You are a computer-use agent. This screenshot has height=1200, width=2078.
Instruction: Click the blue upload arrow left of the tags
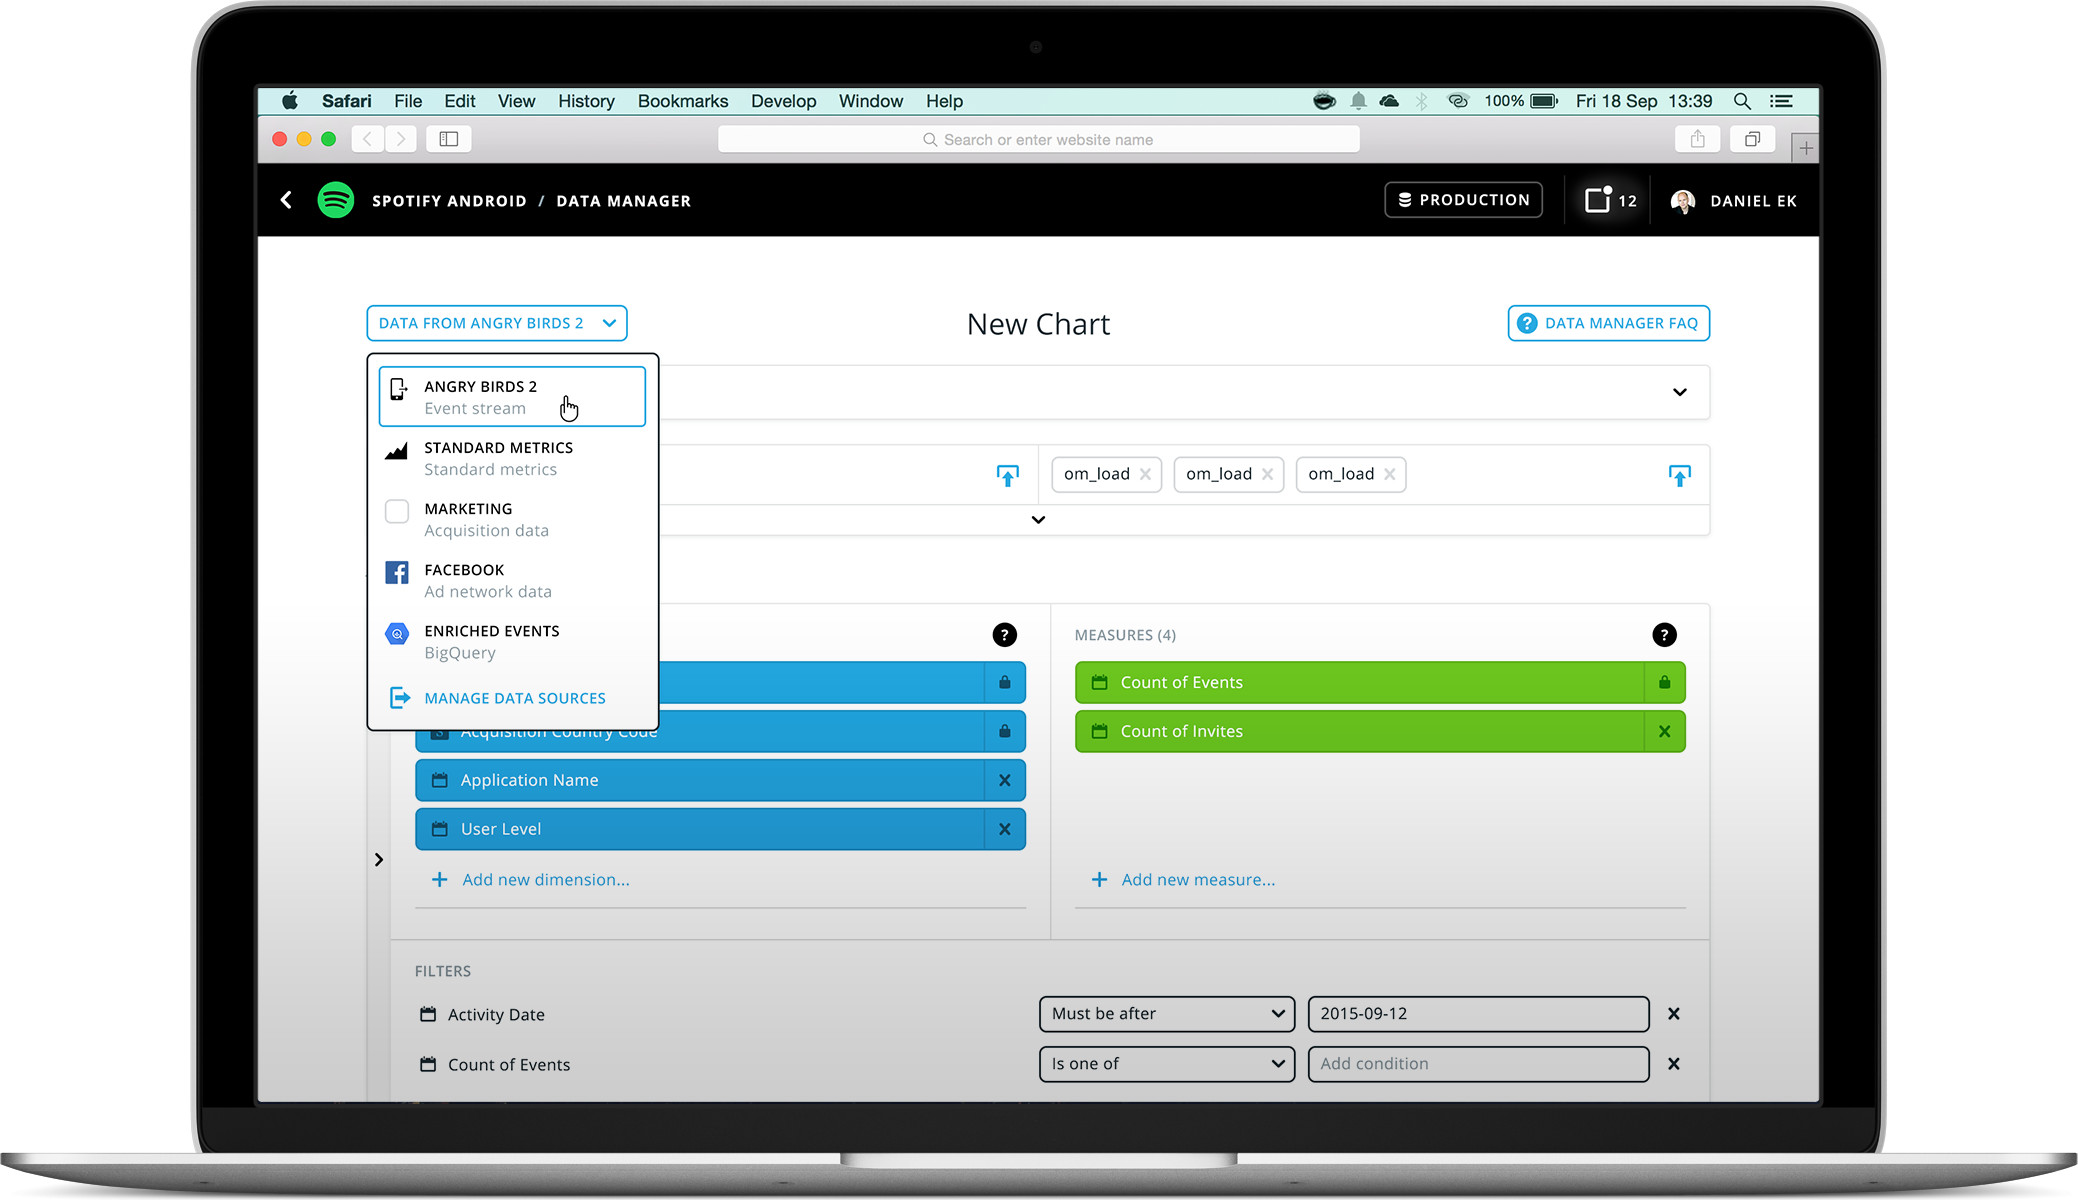click(1008, 476)
